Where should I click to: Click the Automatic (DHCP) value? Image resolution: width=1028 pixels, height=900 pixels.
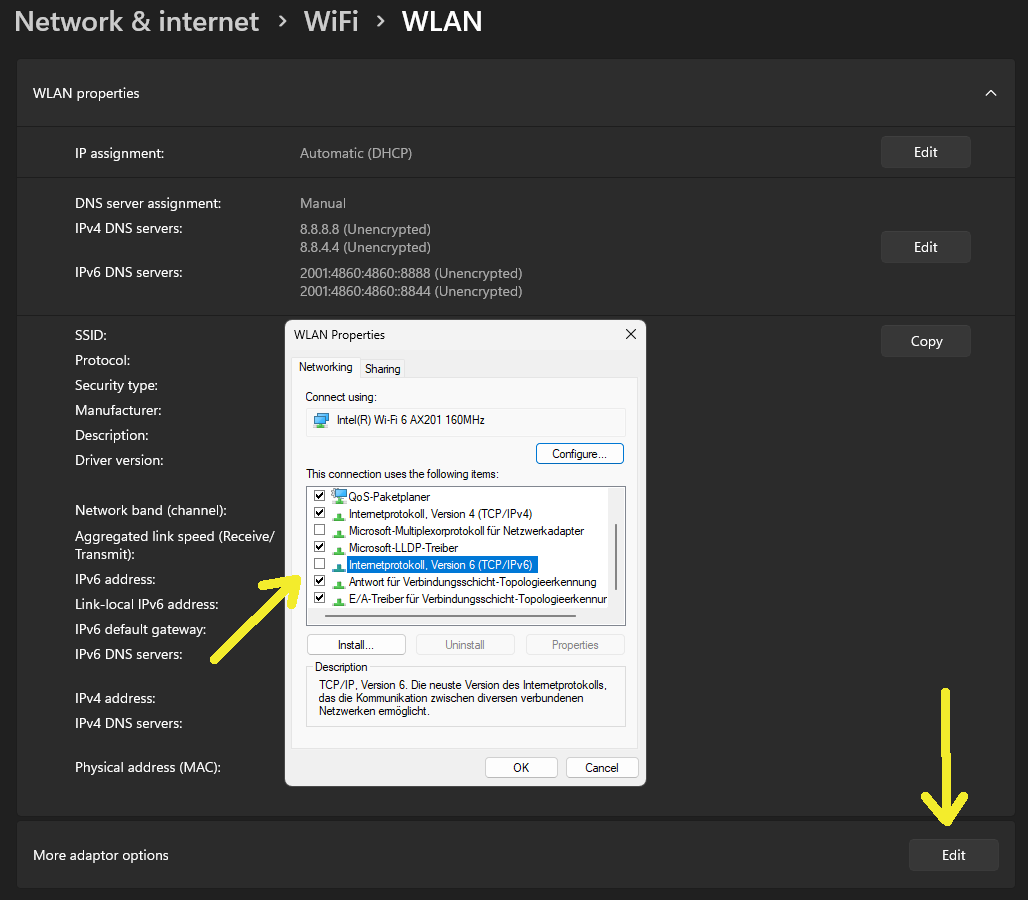click(356, 153)
